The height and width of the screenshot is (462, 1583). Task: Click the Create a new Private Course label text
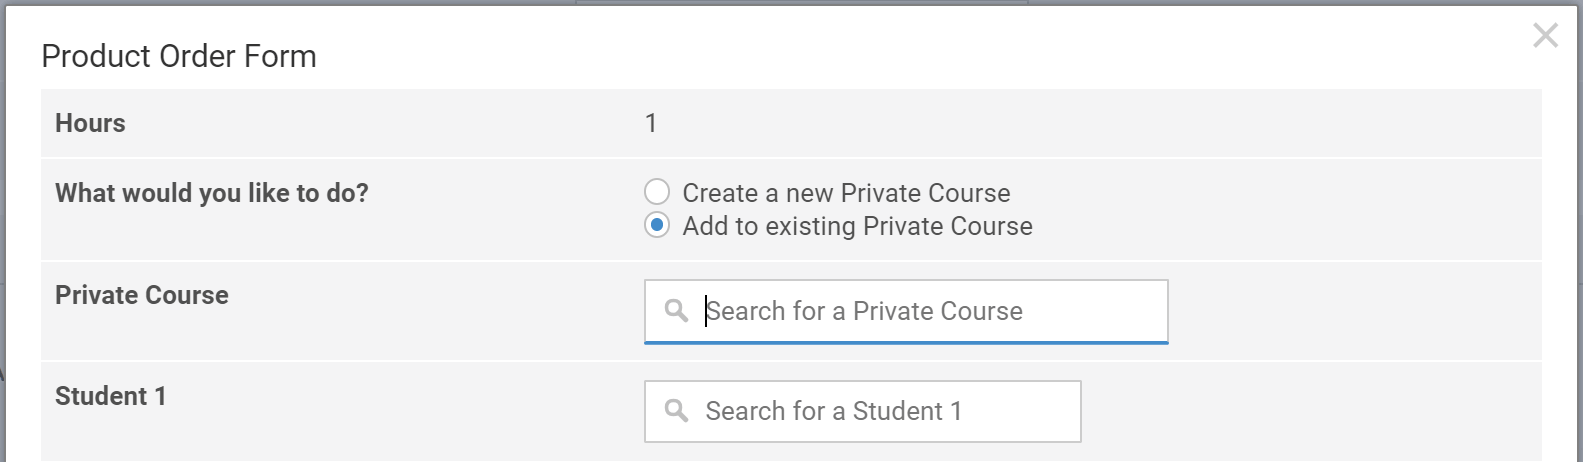click(x=846, y=193)
